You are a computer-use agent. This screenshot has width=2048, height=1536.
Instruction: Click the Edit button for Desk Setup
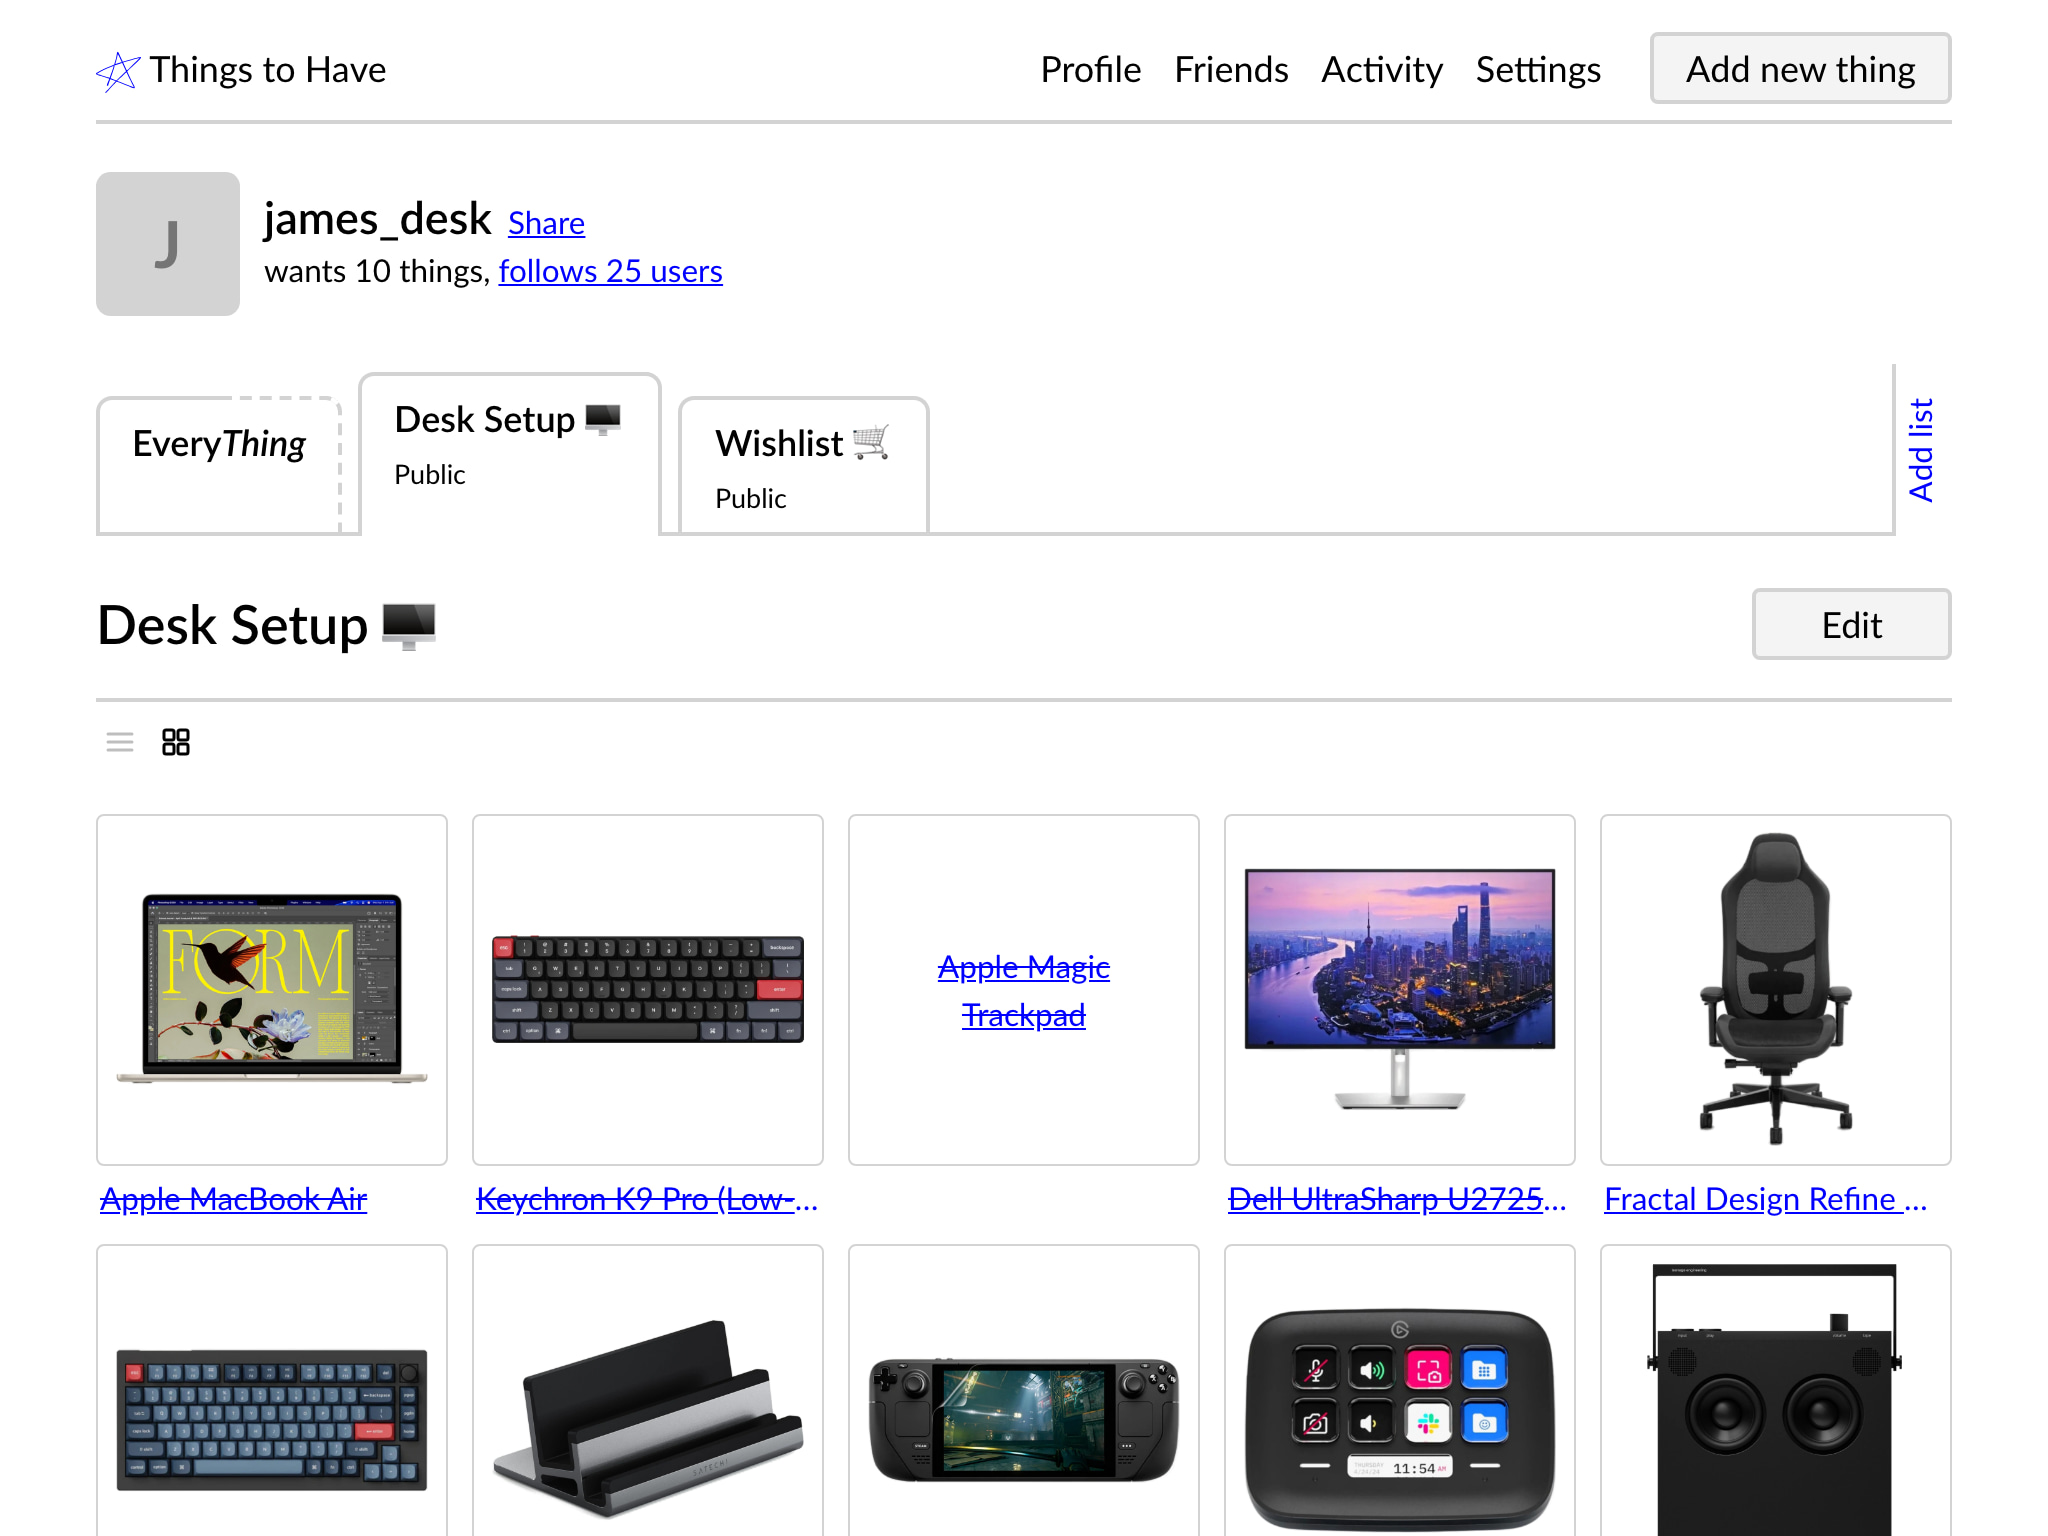pyautogui.click(x=1851, y=624)
